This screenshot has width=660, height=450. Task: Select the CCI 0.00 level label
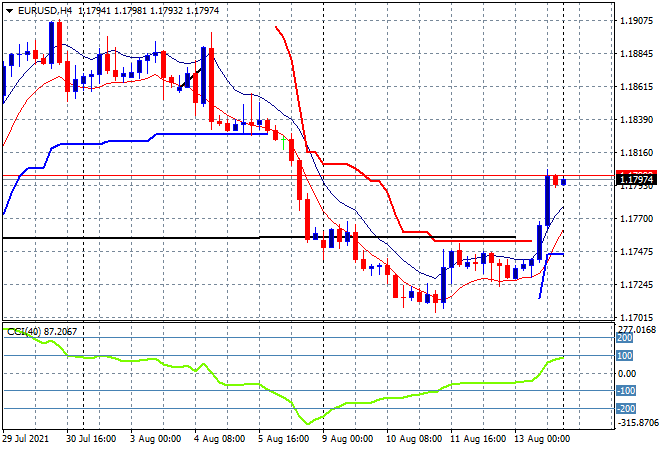click(x=627, y=373)
